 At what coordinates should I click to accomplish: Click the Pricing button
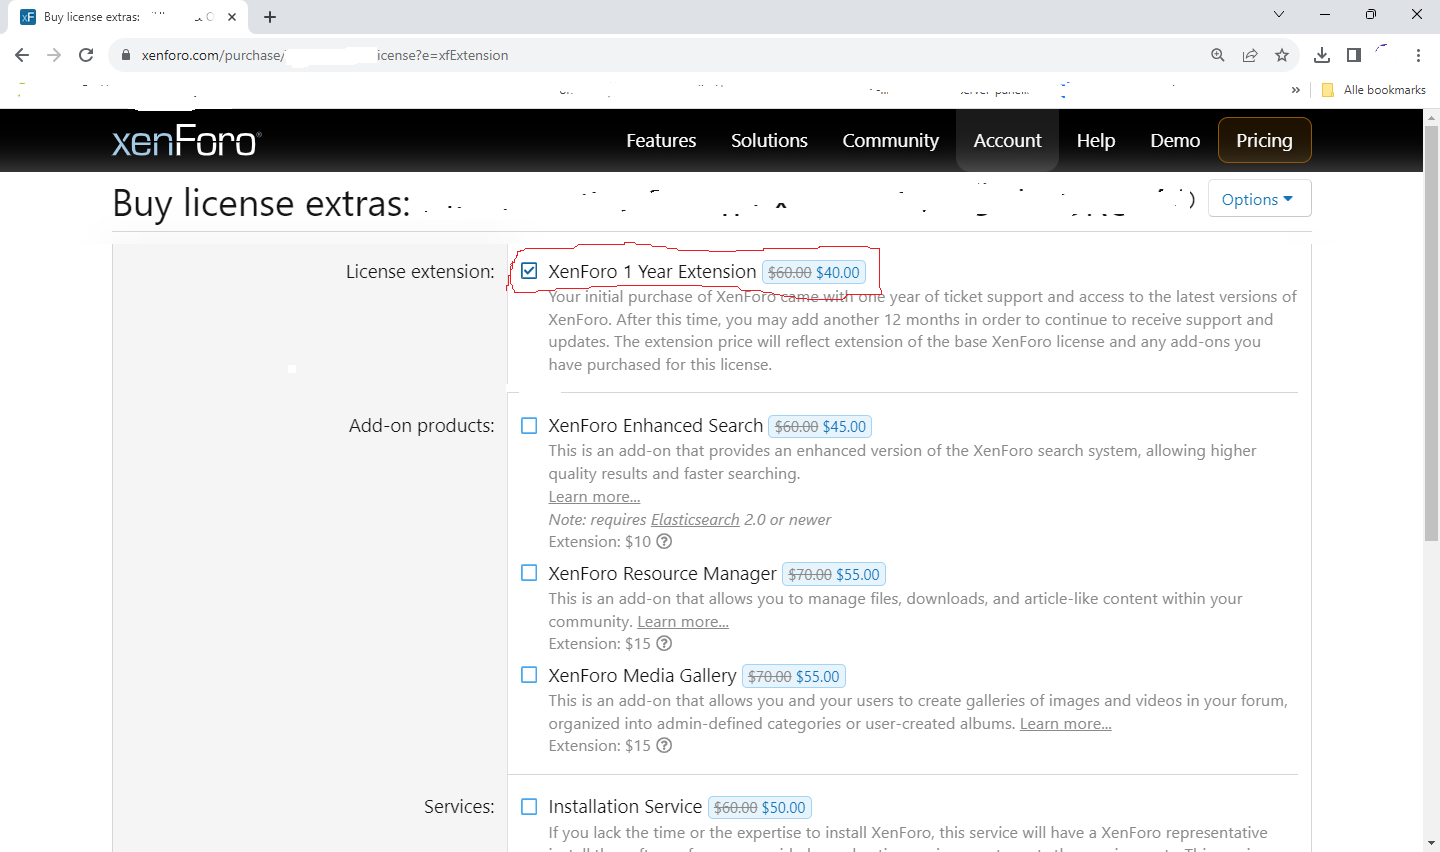click(x=1264, y=140)
